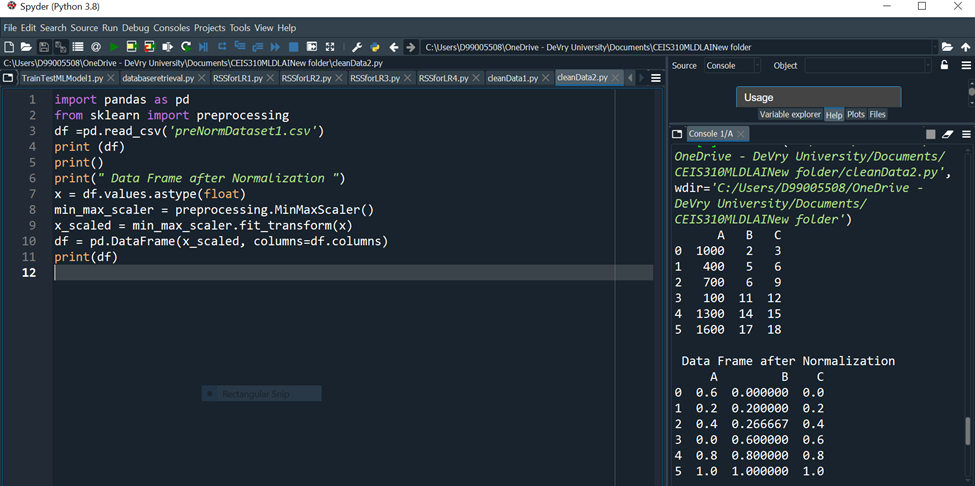Clear the console with the eraser icon
The height and width of the screenshot is (486, 975).
click(948, 134)
